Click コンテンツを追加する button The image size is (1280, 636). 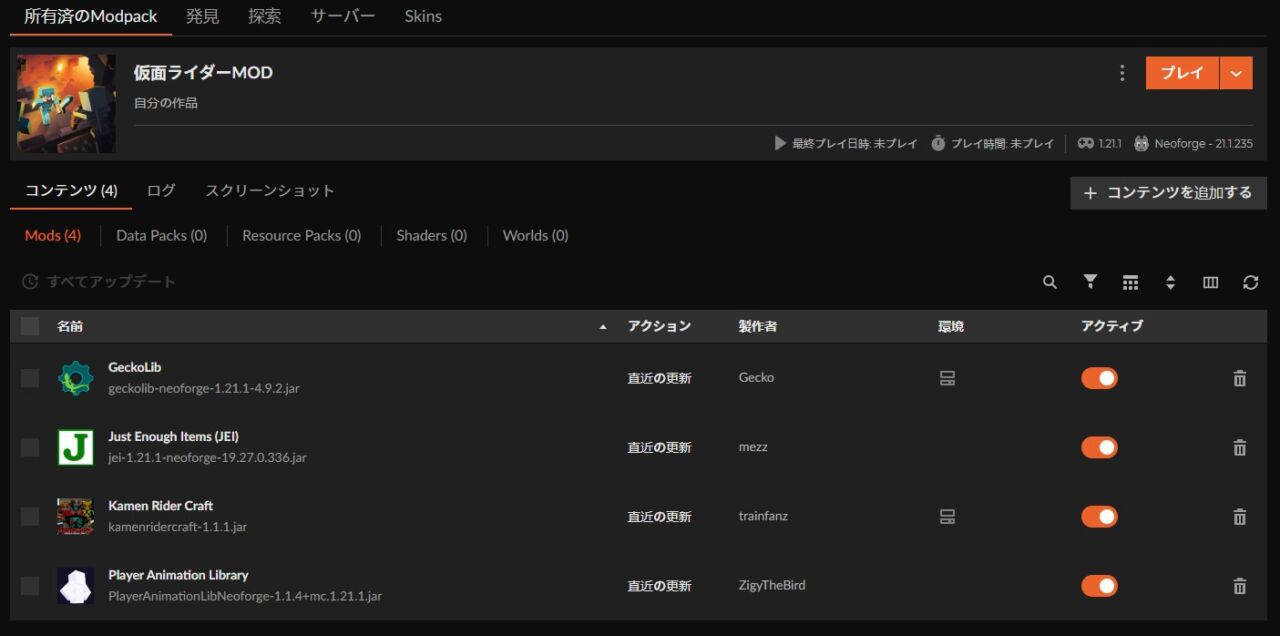point(1168,193)
